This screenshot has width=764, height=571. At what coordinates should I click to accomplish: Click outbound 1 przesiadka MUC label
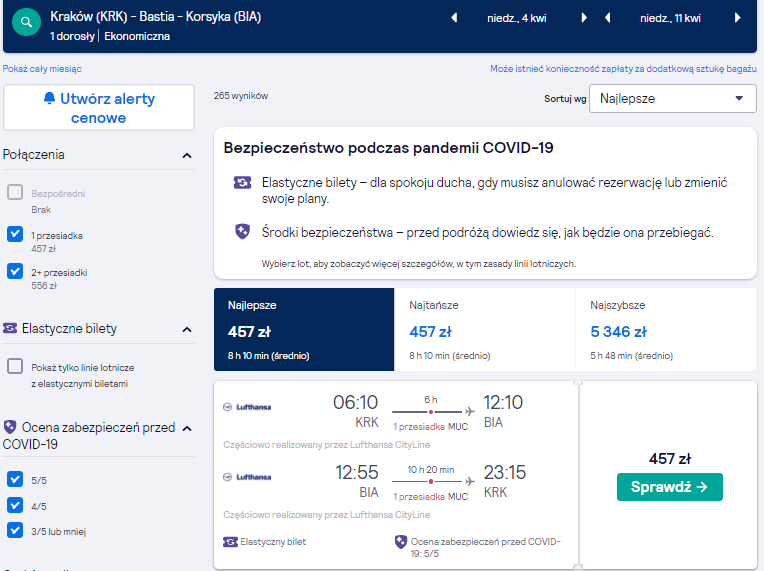click(x=431, y=427)
